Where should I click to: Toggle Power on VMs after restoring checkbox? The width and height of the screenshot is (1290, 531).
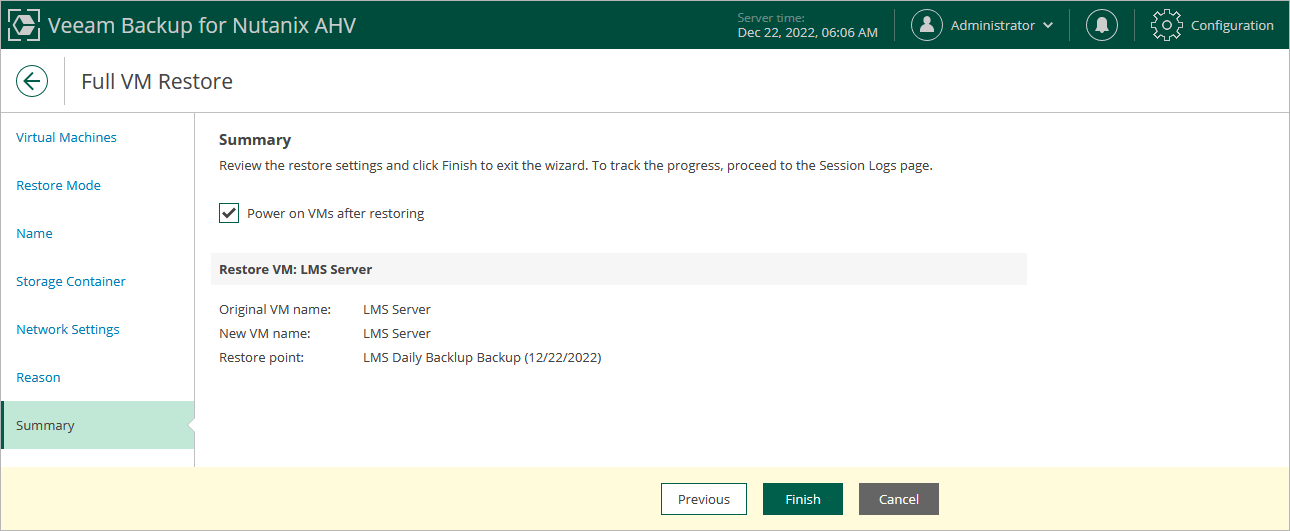point(229,213)
